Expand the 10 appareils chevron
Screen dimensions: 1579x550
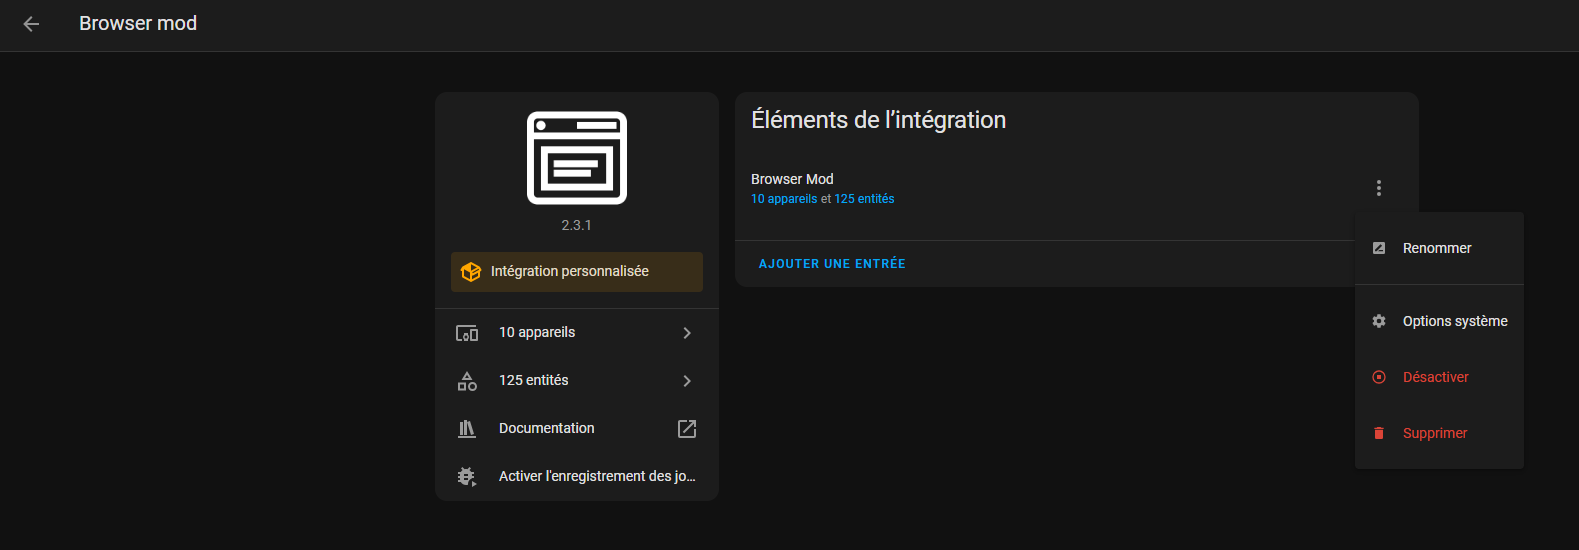687,333
